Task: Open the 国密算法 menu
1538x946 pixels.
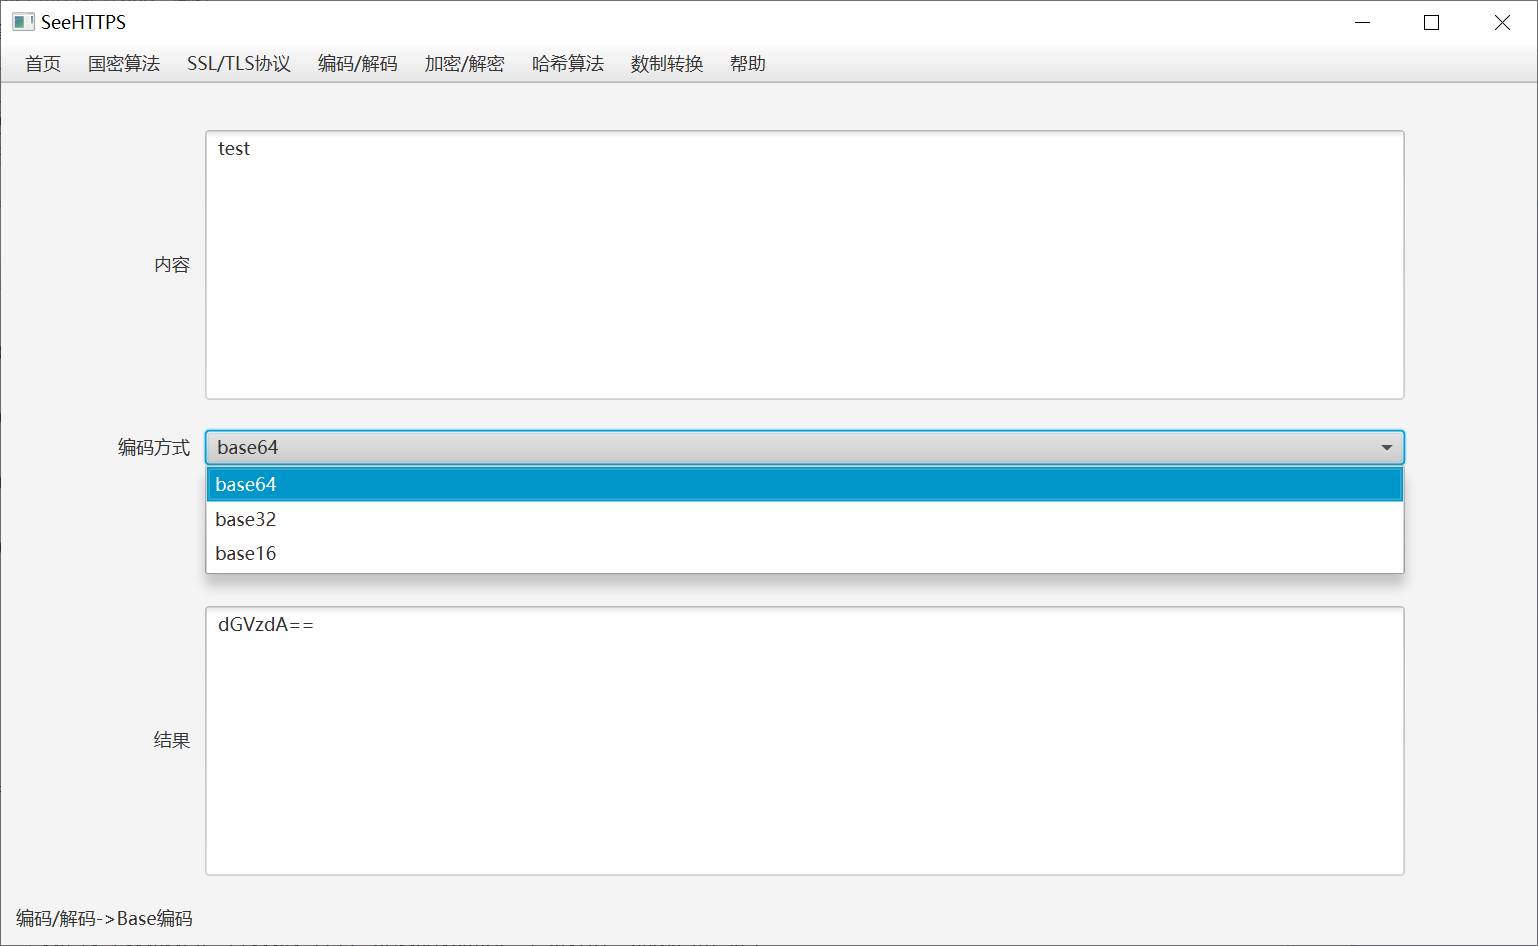Action: pos(124,64)
